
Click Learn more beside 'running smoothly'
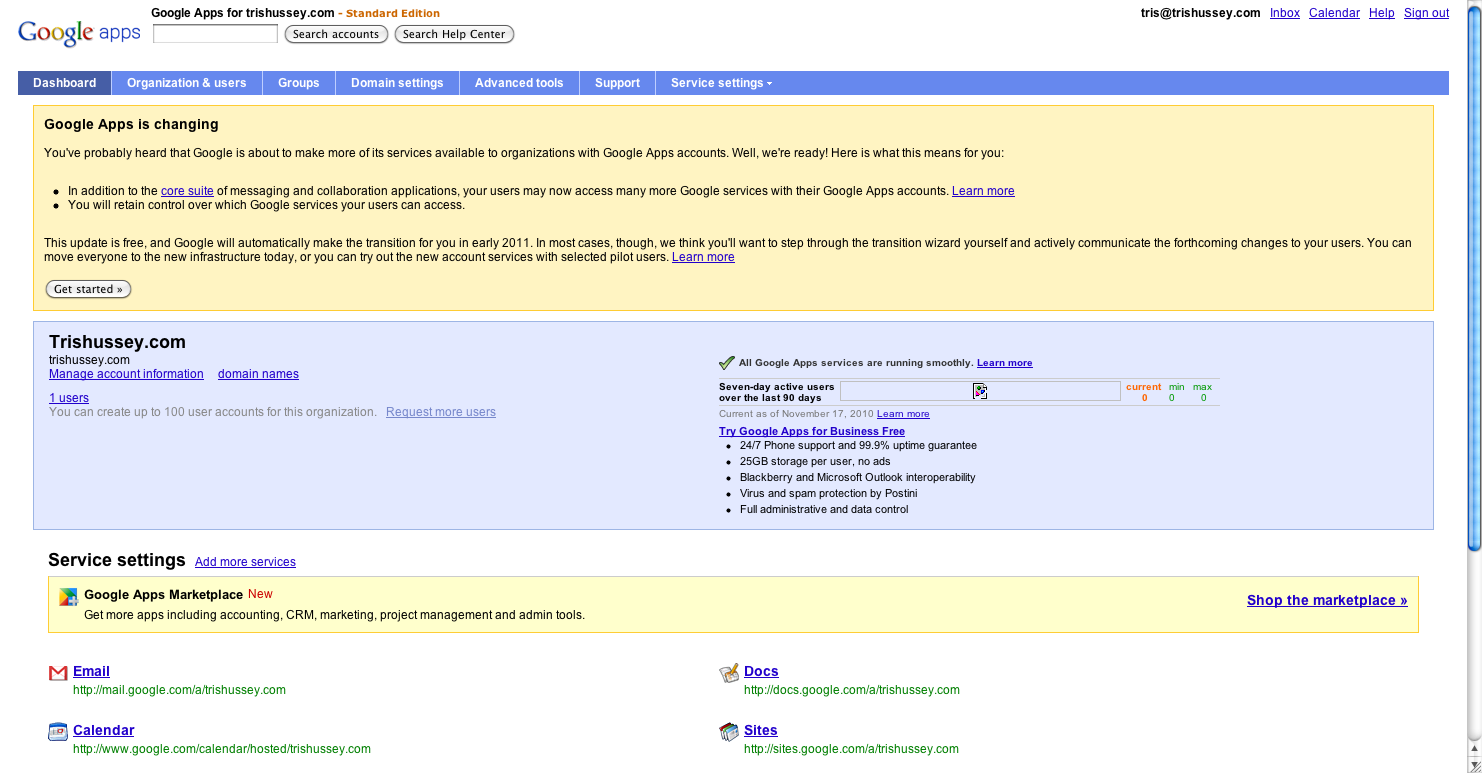click(1004, 363)
